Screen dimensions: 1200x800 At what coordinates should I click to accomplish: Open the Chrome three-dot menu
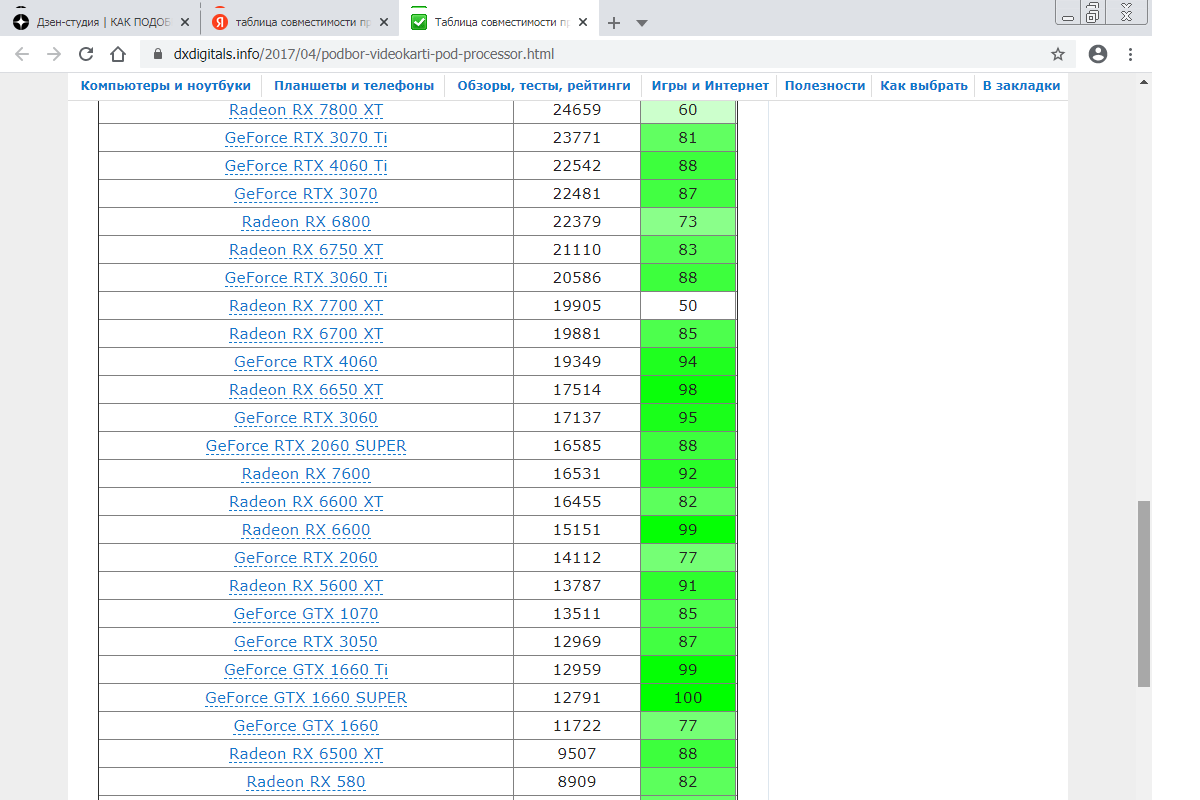(1131, 54)
